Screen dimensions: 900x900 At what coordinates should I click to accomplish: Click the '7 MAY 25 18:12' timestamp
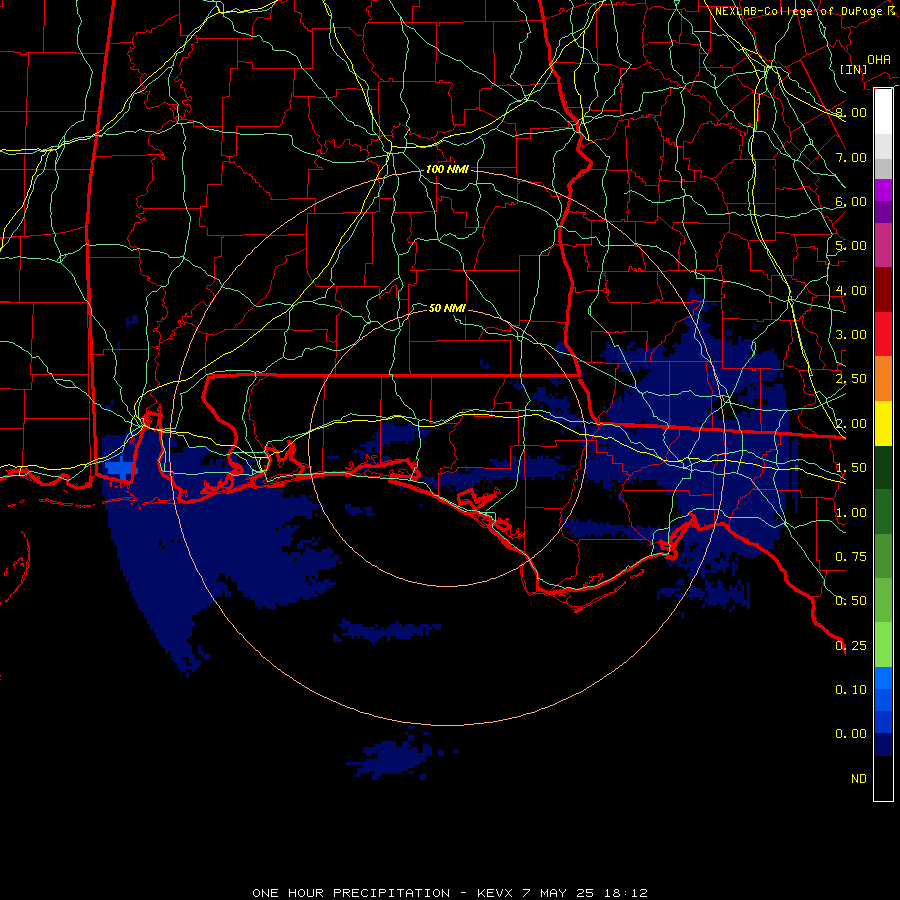(x=585, y=893)
